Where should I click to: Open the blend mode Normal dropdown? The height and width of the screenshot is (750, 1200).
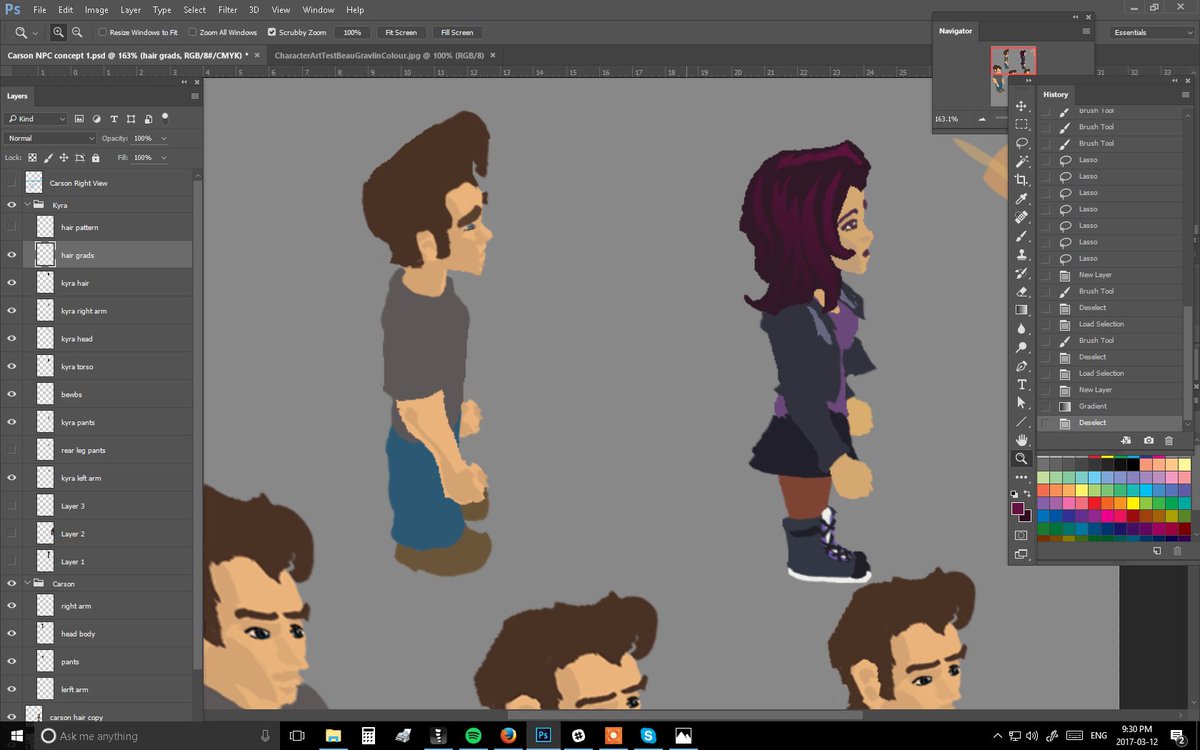point(50,138)
